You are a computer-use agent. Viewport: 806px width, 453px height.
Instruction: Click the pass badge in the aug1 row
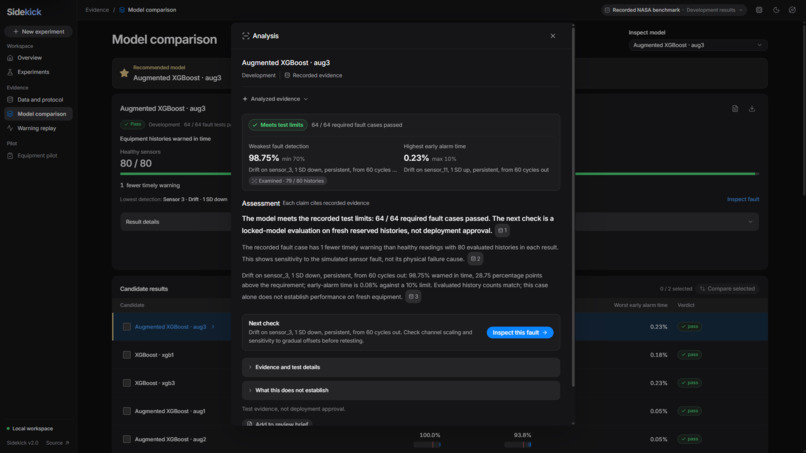[689, 411]
